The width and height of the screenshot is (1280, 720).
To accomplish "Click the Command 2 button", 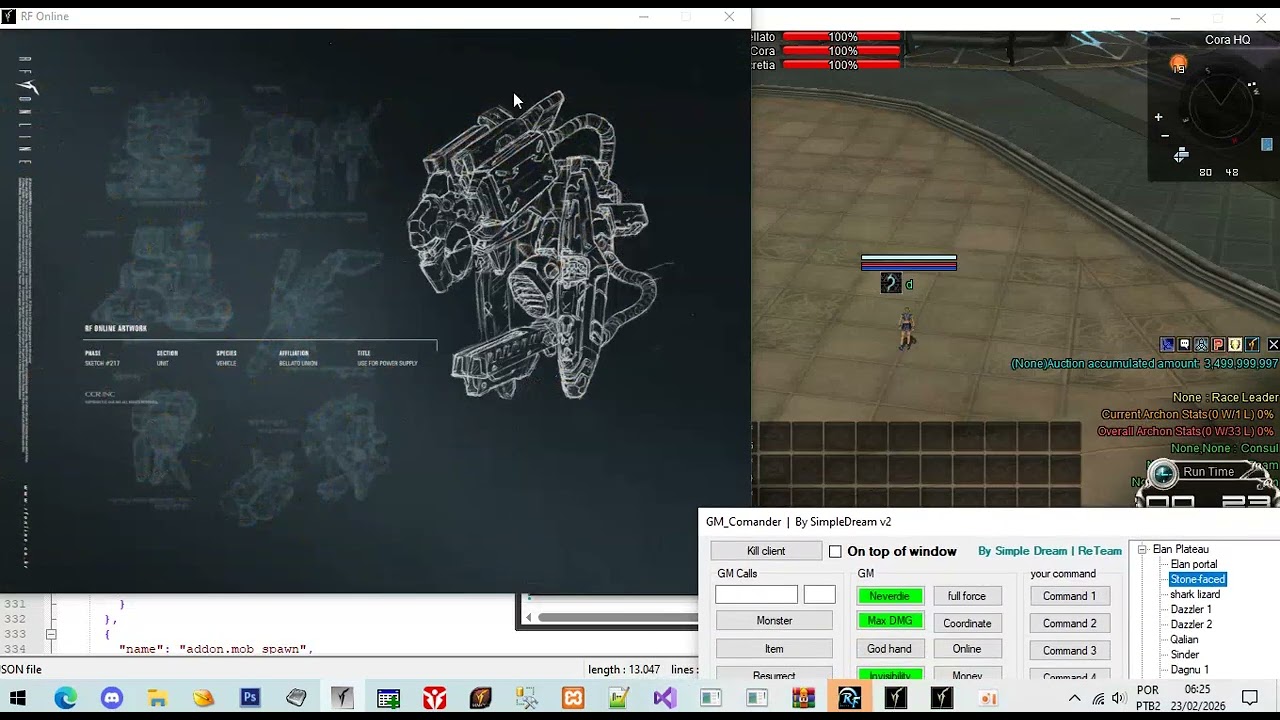I will [x=1070, y=623].
